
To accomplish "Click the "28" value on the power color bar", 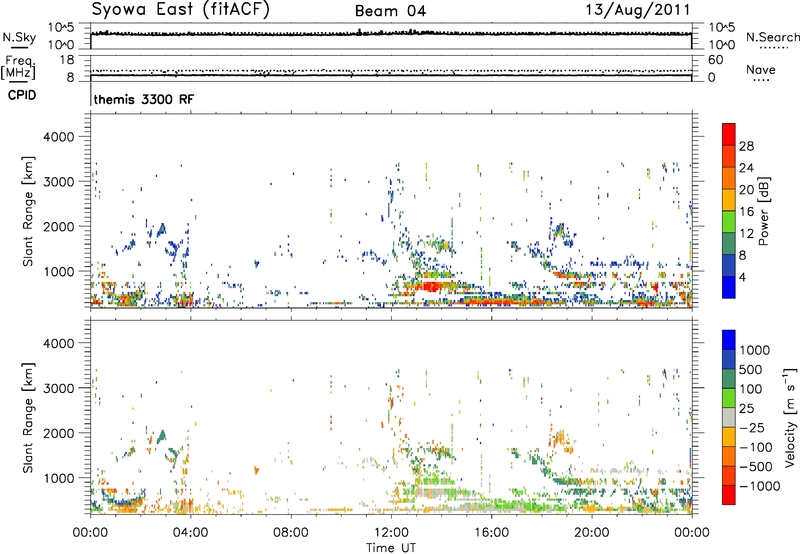I will (x=746, y=146).
